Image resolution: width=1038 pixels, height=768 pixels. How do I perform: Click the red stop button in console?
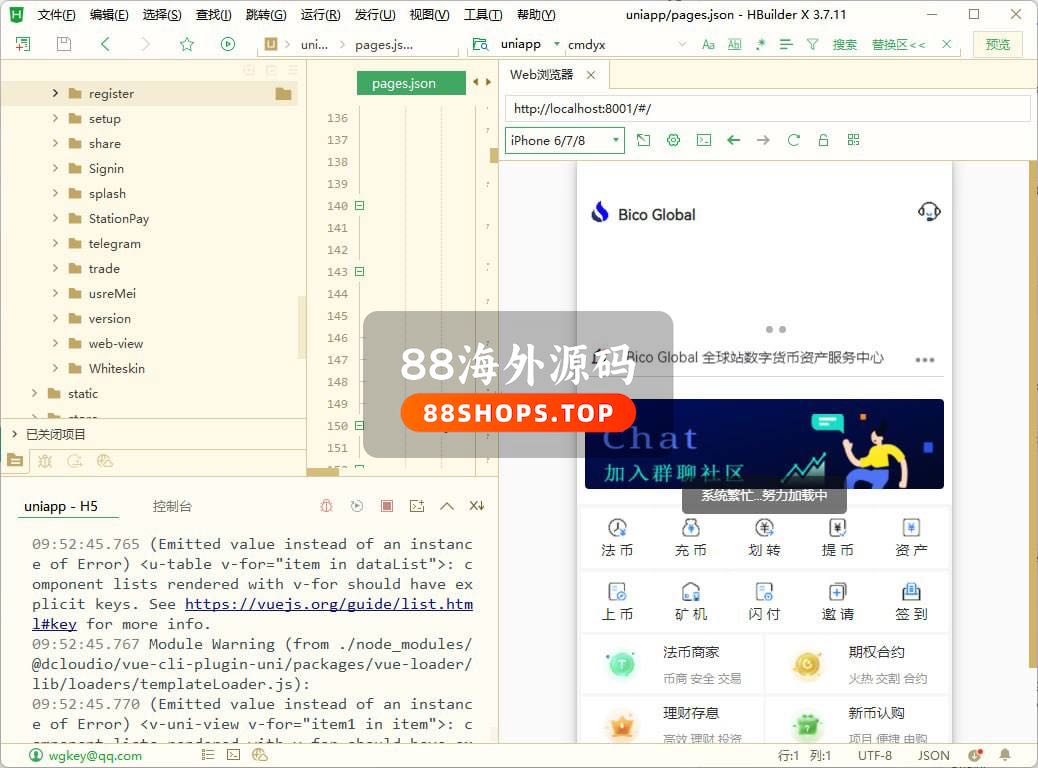pyautogui.click(x=387, y=506)
